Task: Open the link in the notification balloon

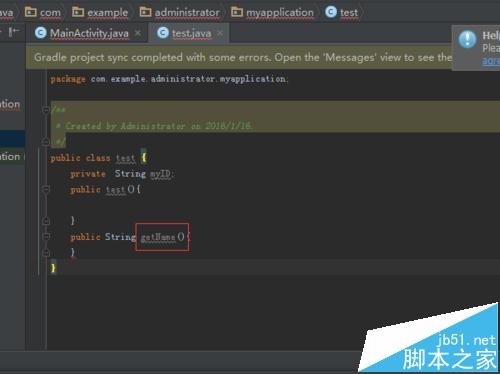Action: tap(491, 61)
